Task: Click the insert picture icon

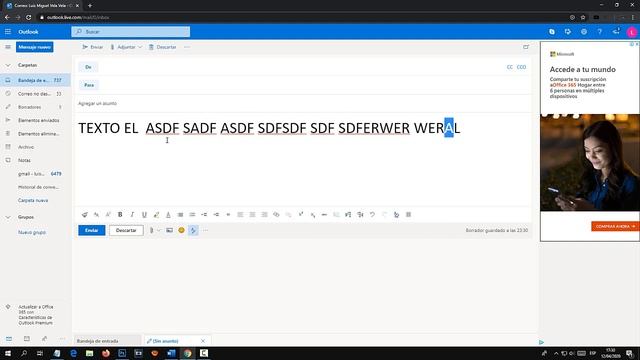Action: pos(169,230)
